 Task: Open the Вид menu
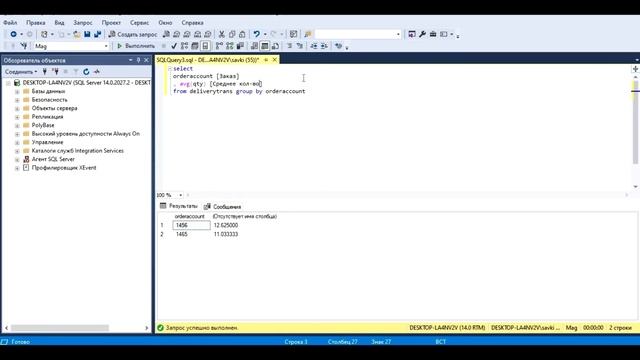tap(59, 23)
